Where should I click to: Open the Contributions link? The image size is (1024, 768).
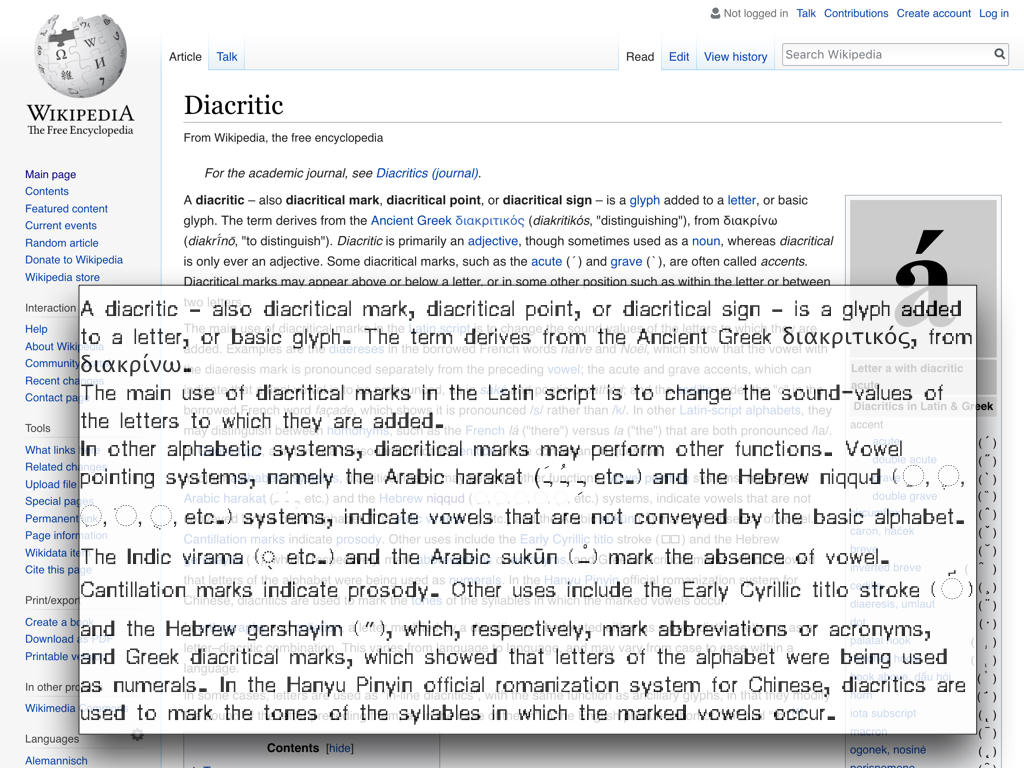[856, 13]
